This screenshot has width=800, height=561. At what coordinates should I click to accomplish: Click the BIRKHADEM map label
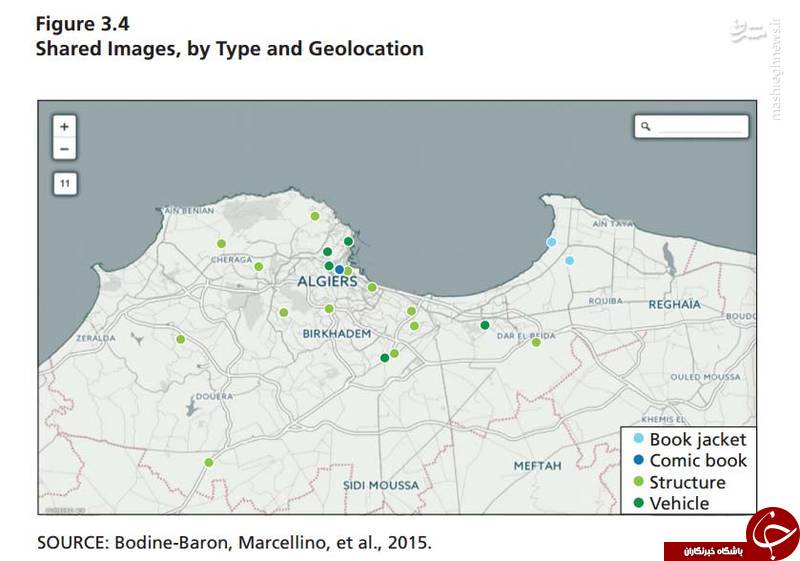[x=337, y=334]
